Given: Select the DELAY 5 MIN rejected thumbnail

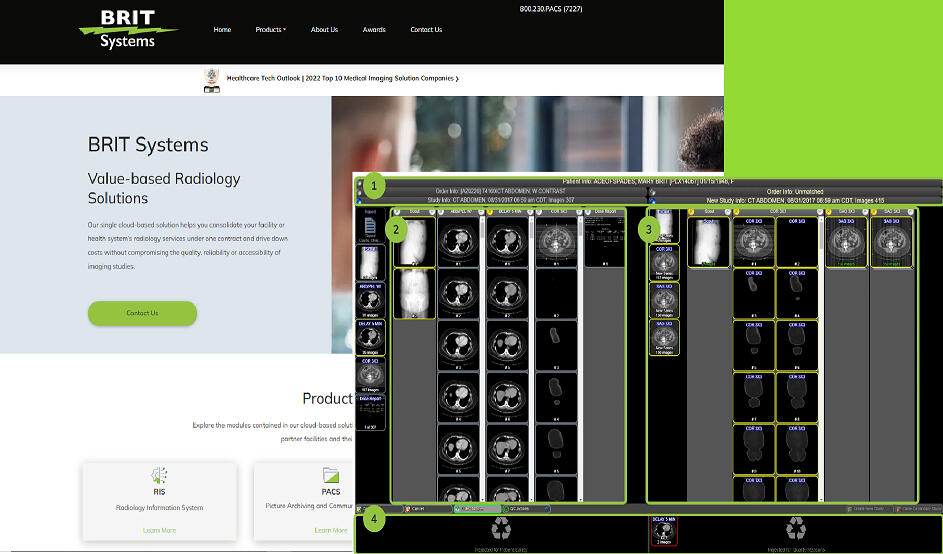Looking at the screenshot, I should coord(664,533).
